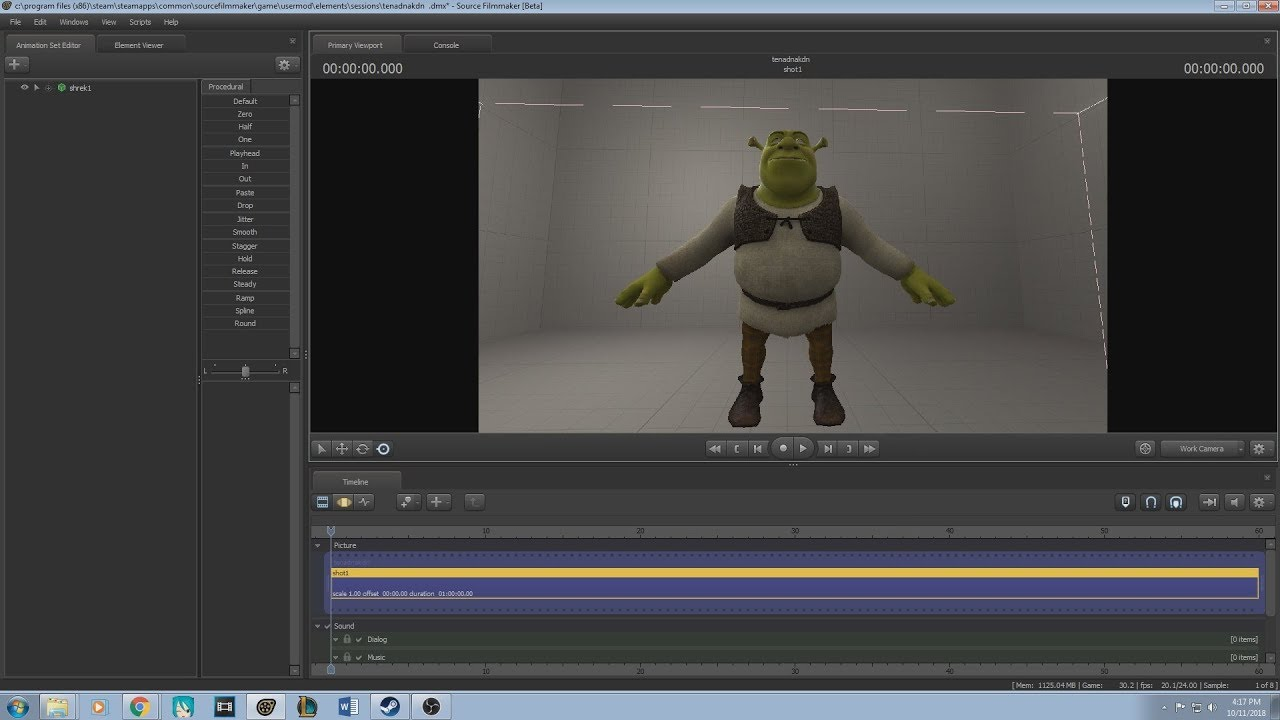The width and height of the screenshot is (1280, 720).
Task: Toggle visibility eye for shrek1
Action: coord(24,87)
